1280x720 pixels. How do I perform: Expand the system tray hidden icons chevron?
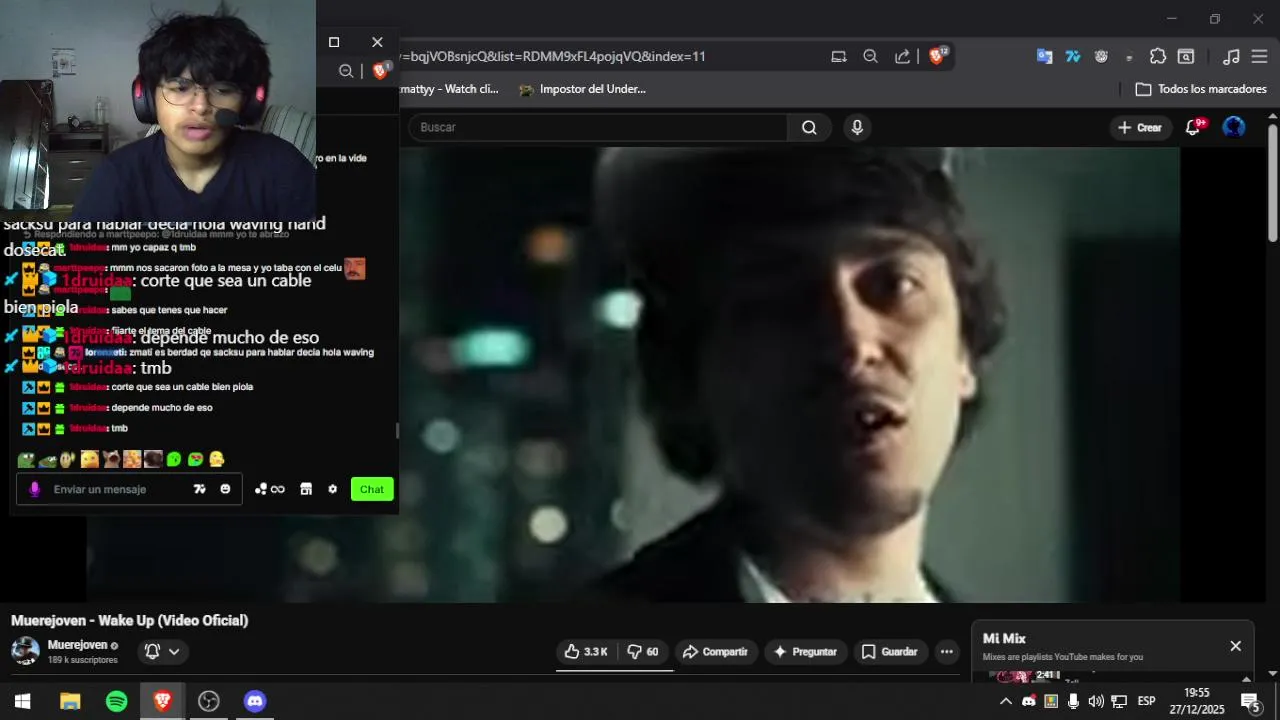[1006, 701]
